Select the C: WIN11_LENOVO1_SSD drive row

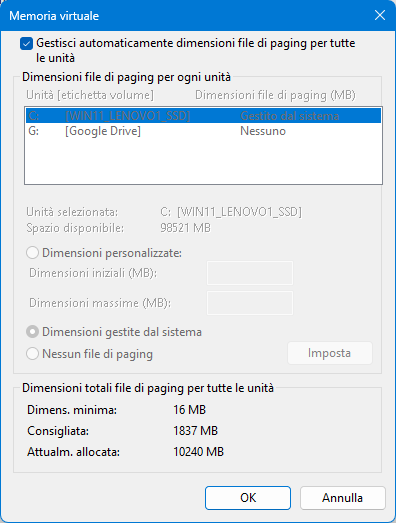pyautogui.click(x=203, y=116)
